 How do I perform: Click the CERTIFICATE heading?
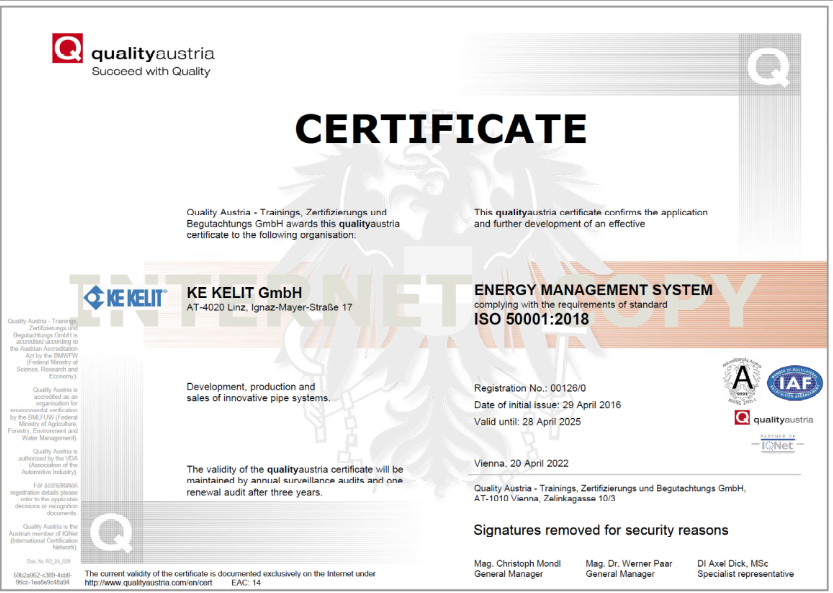tap(441, 129)
